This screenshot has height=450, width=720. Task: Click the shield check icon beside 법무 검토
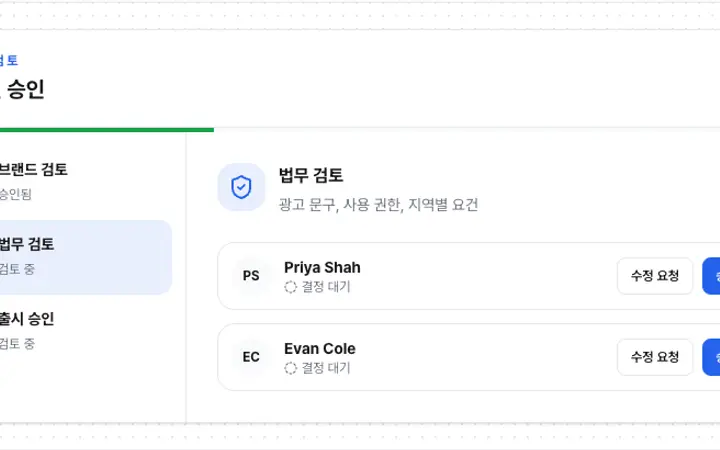pyautogui.click(x=241, y=187)
